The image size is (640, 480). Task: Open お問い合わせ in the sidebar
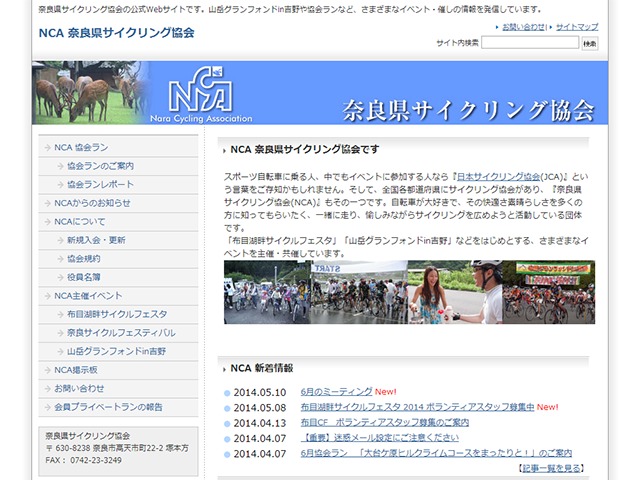pos(118,389)
